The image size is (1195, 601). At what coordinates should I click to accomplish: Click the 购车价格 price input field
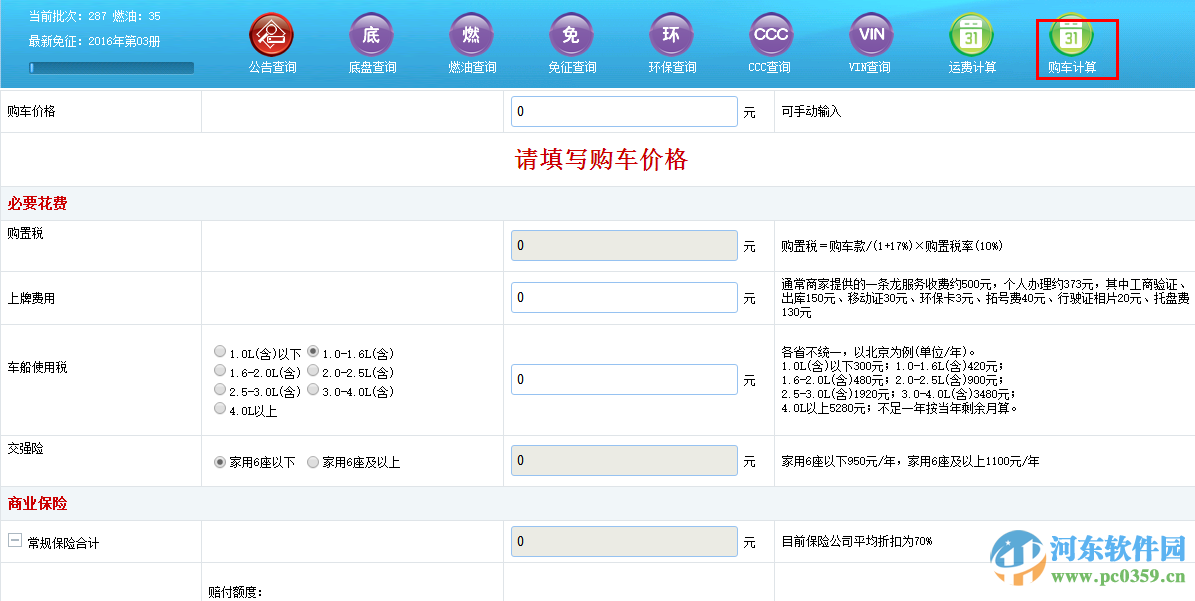[623, 111]
